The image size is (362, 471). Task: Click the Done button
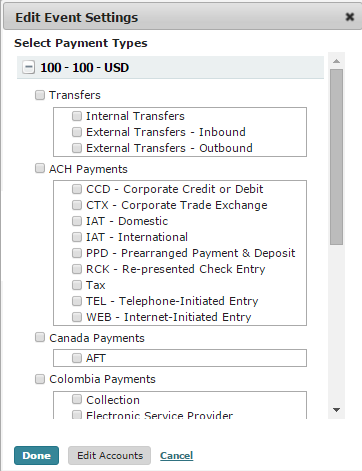[36, 455]
